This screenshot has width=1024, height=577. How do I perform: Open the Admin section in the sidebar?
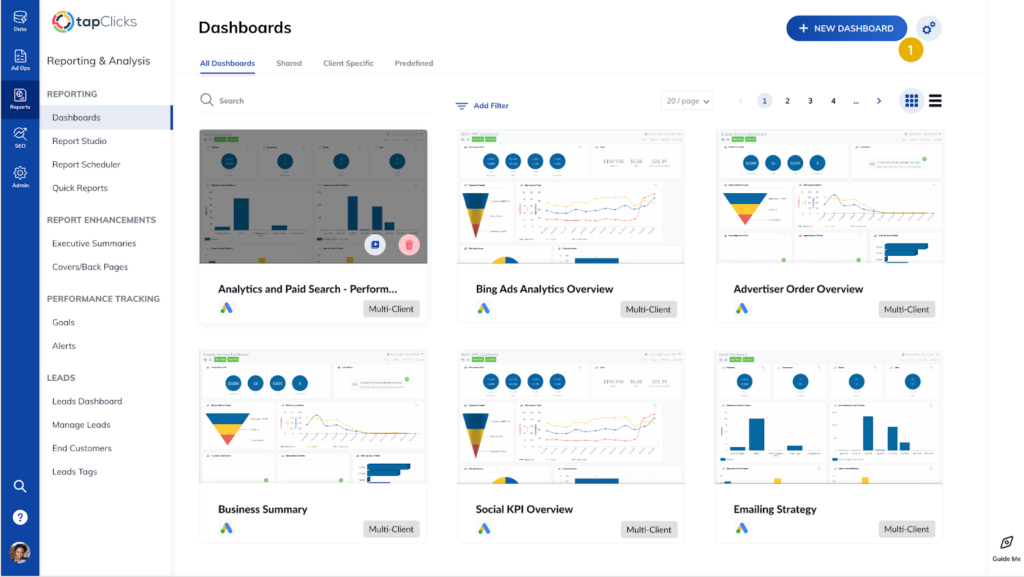coord(20,175)
